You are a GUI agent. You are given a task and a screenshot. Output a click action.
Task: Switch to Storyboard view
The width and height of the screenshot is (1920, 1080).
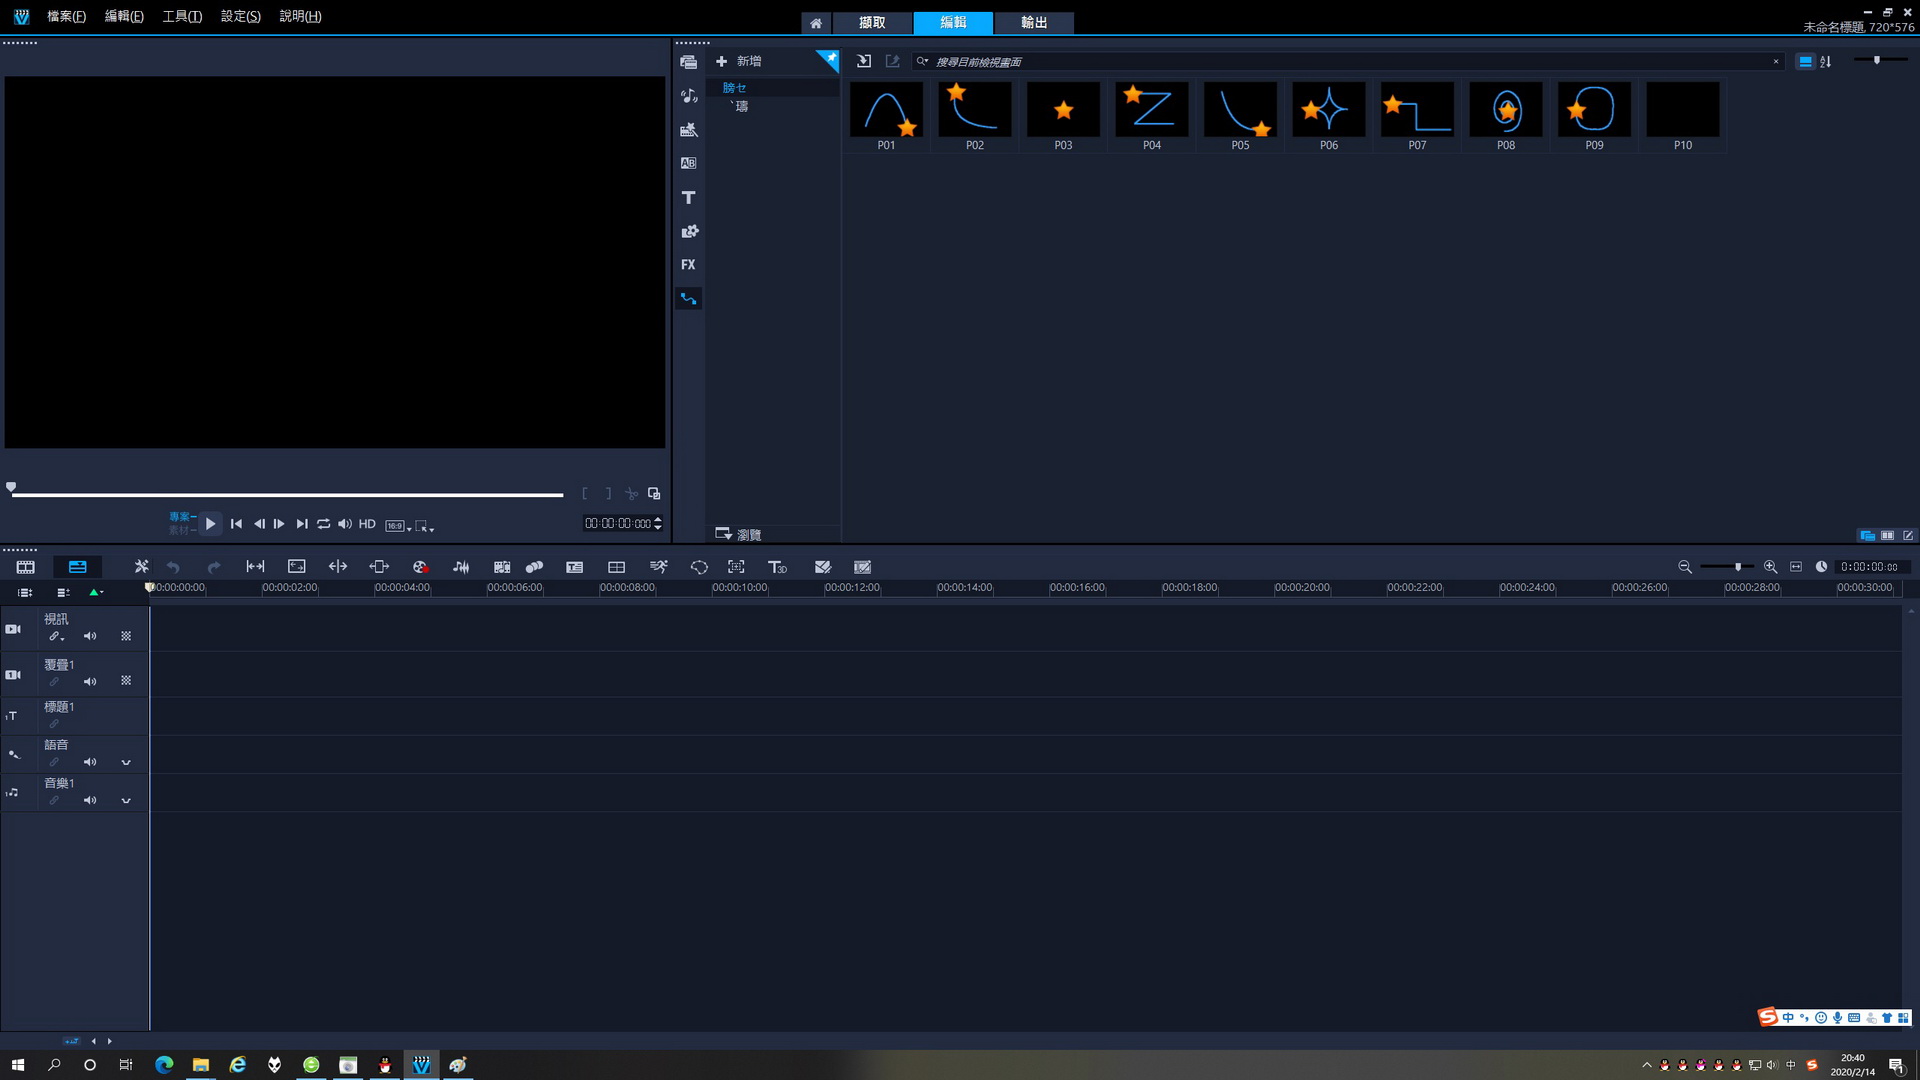click(25, 567)
